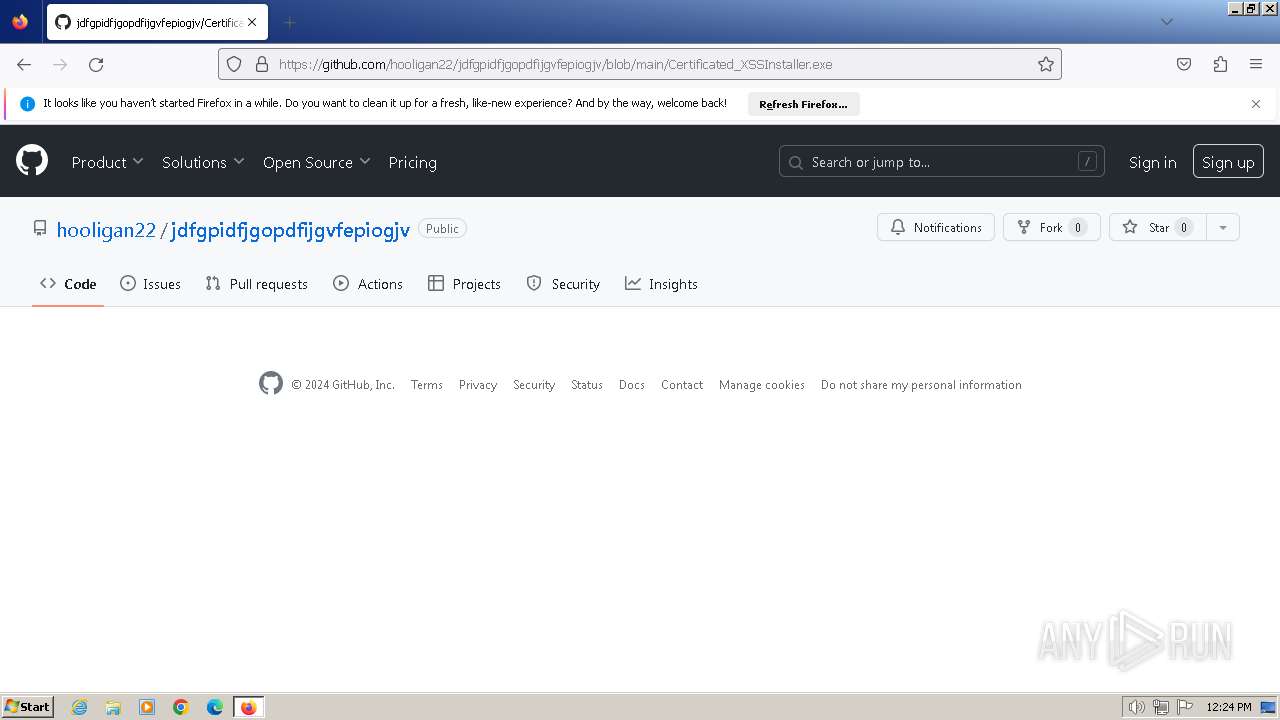The image size is (1280, 720).
Task: Open the footer Privacy link
Action: point(477,385)
